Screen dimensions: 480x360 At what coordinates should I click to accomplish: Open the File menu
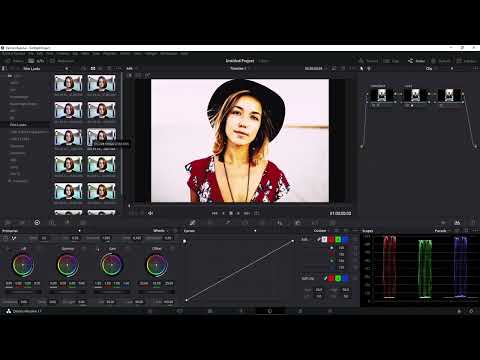click(31, 54)
